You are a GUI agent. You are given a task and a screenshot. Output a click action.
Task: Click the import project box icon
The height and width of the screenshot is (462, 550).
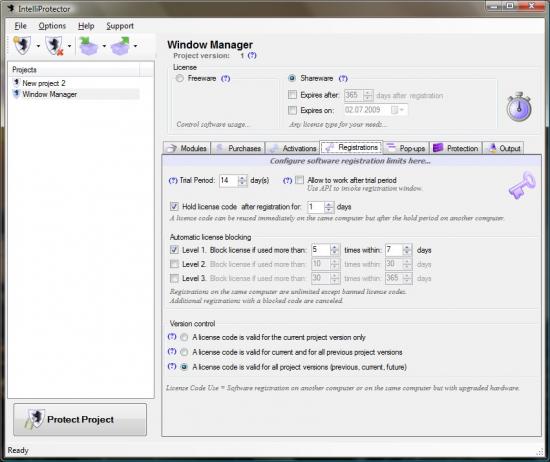coord(88,46)
